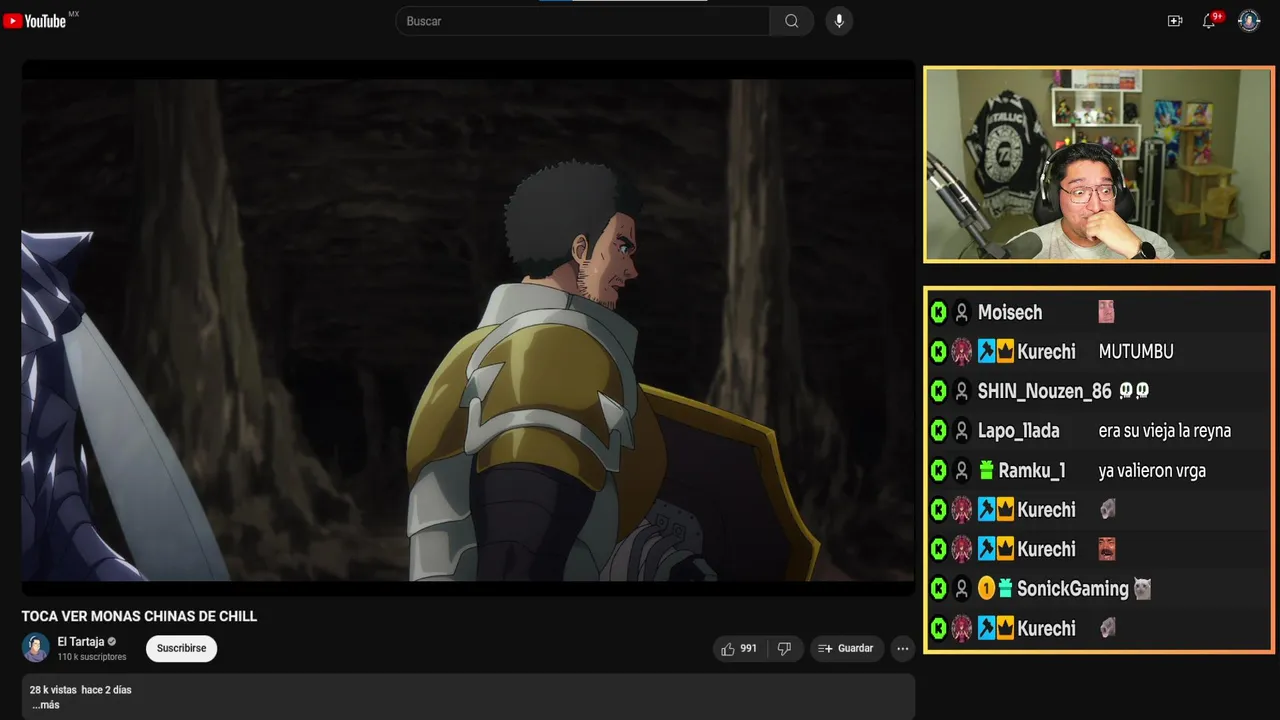Click the '110 k suscriptores' text

click(x=92, y=657)
